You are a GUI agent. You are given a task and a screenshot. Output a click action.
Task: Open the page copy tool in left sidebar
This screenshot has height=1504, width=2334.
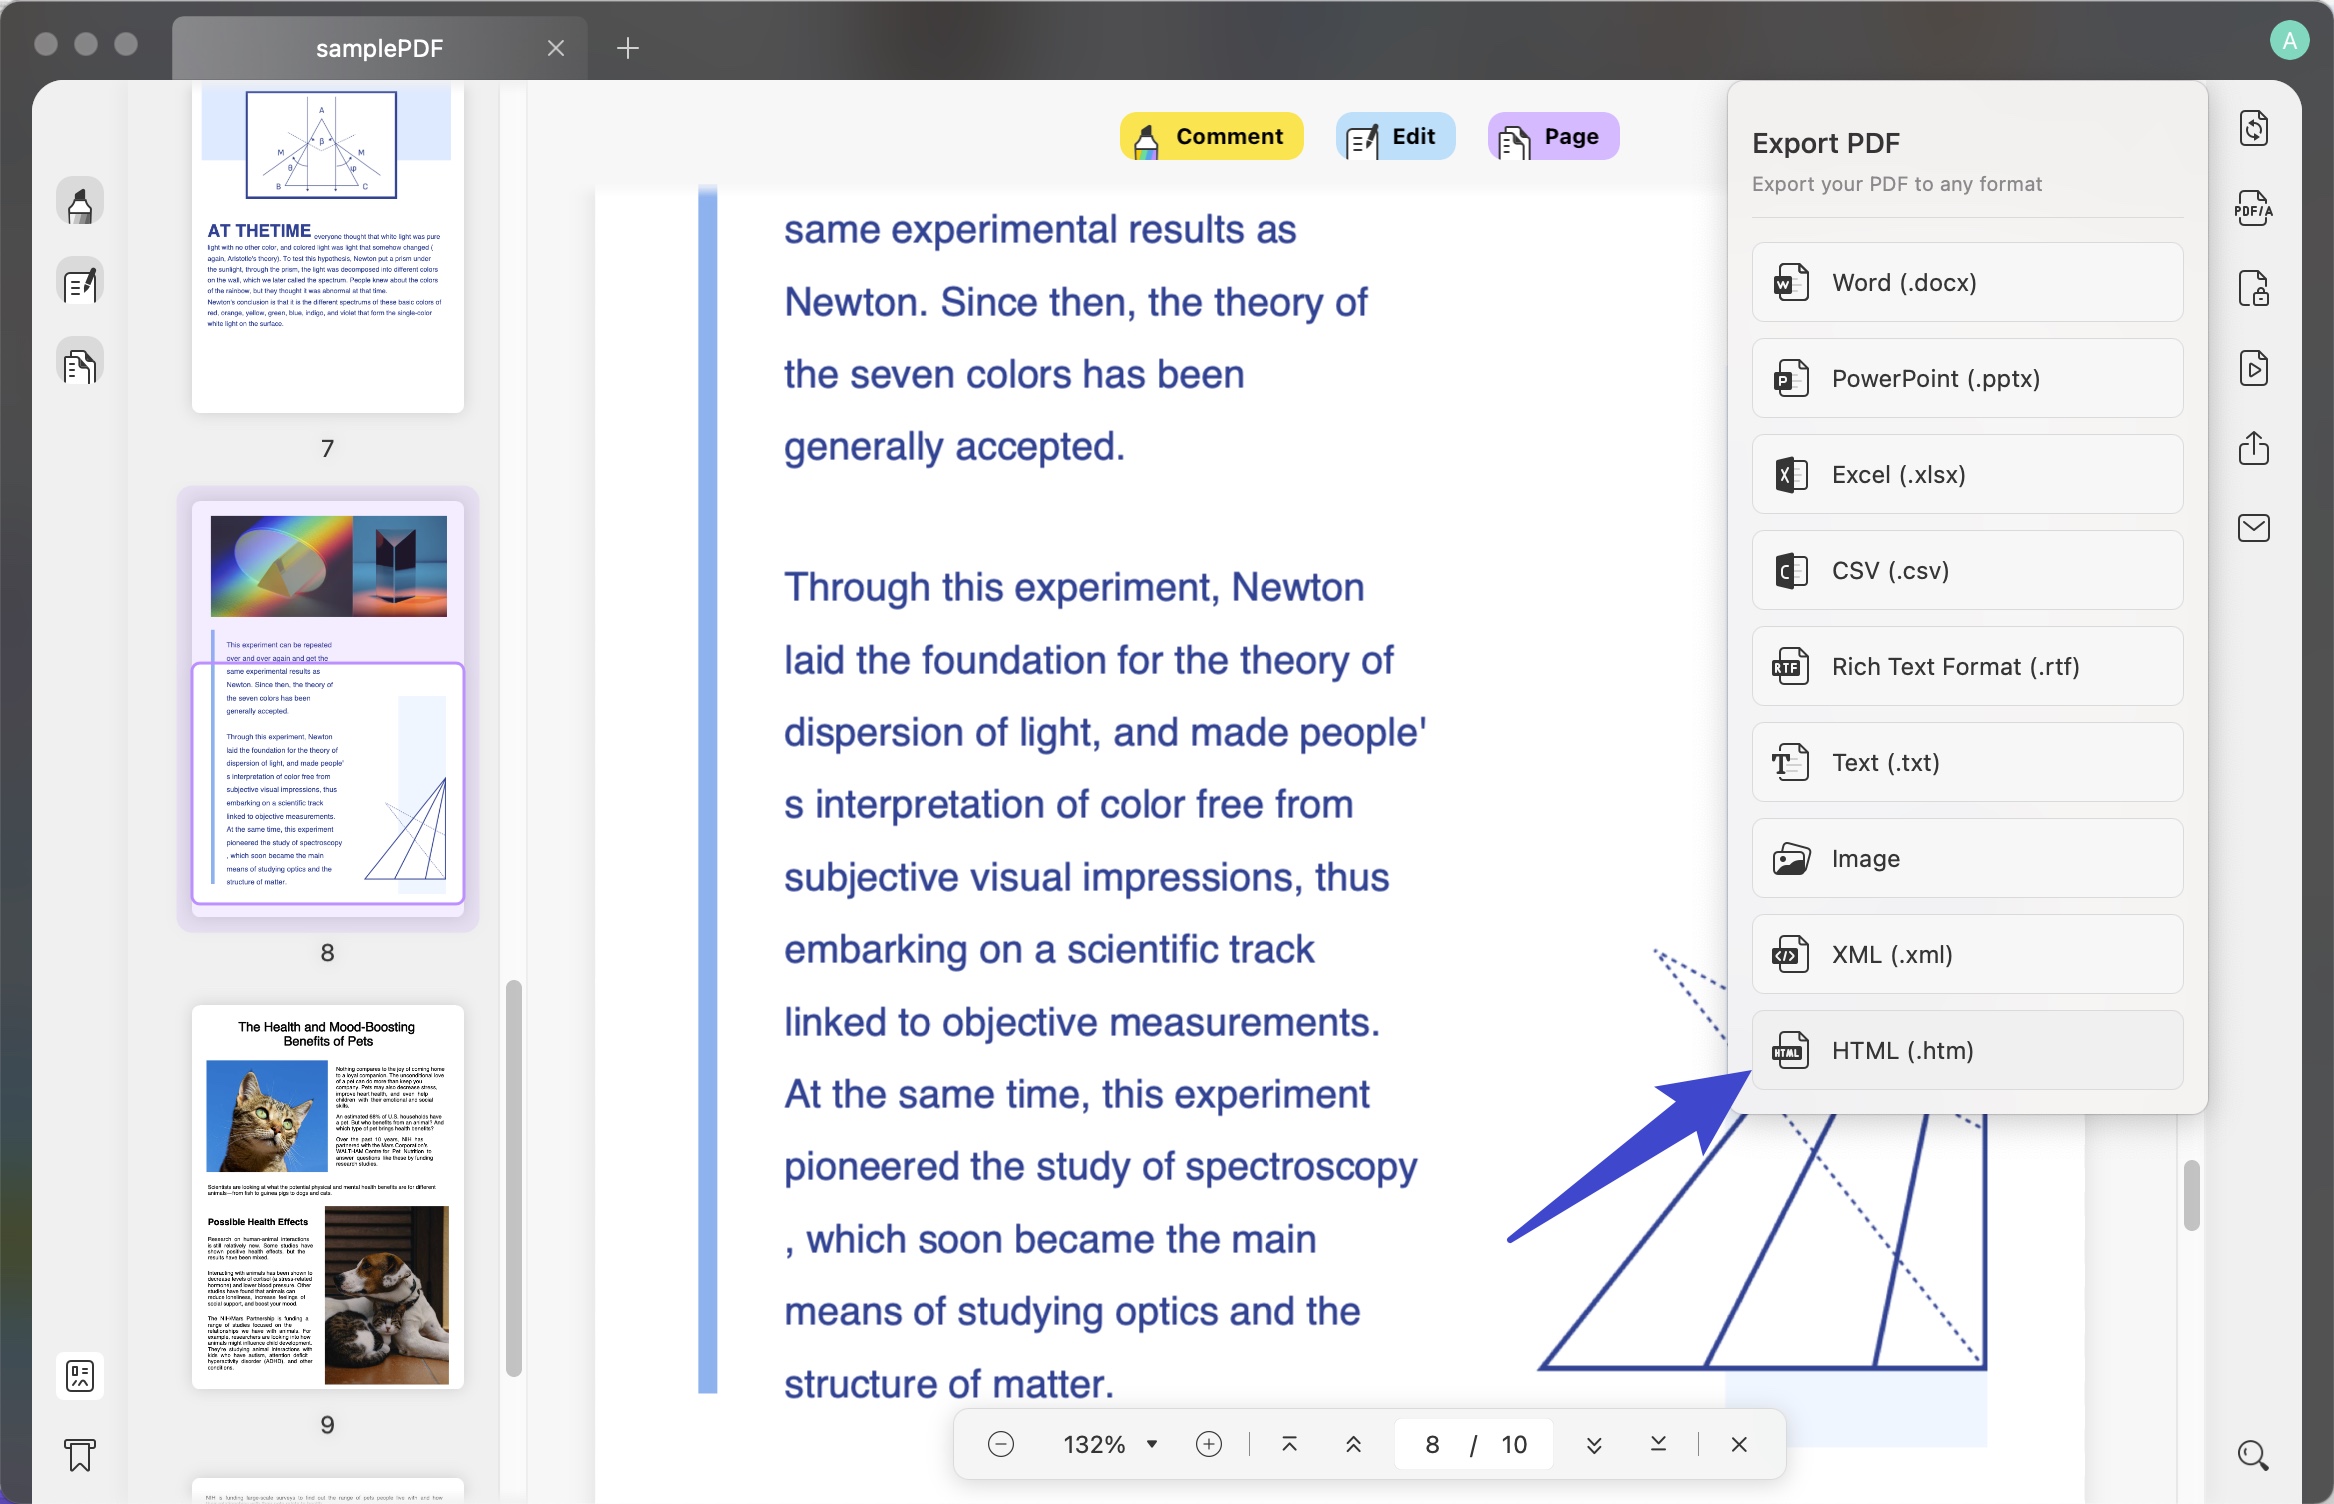click(x=80, y=361)
